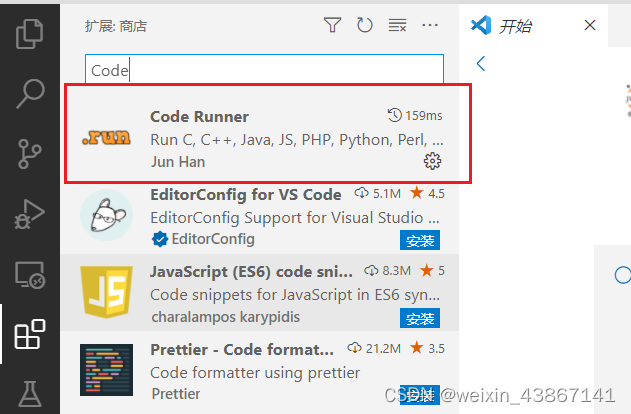
Task: Click JavaScript snippets 5 star rating
Action: click(x=432, y=271)
